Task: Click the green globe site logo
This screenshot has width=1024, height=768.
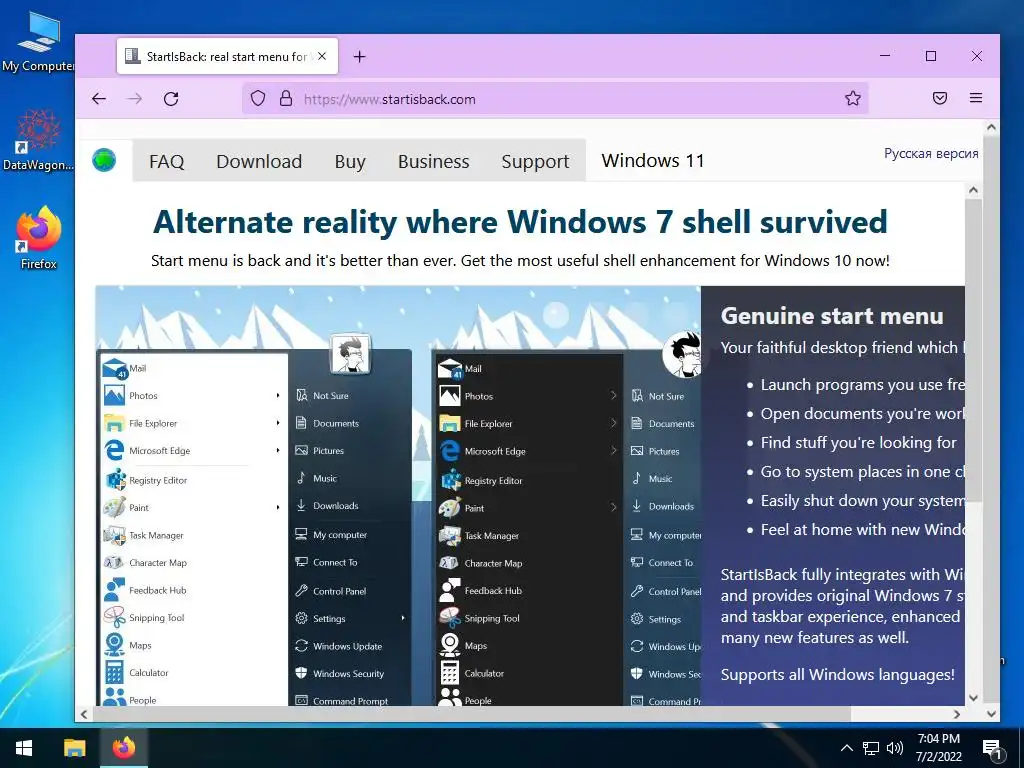Action: [104, 160]
